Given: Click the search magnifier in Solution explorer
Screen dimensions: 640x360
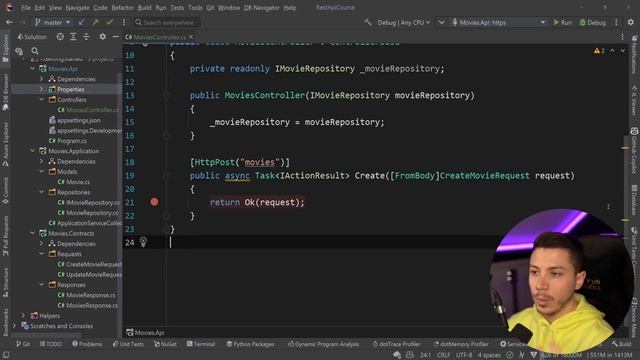Looking at the screenshot, I should (x=35, y=51).
